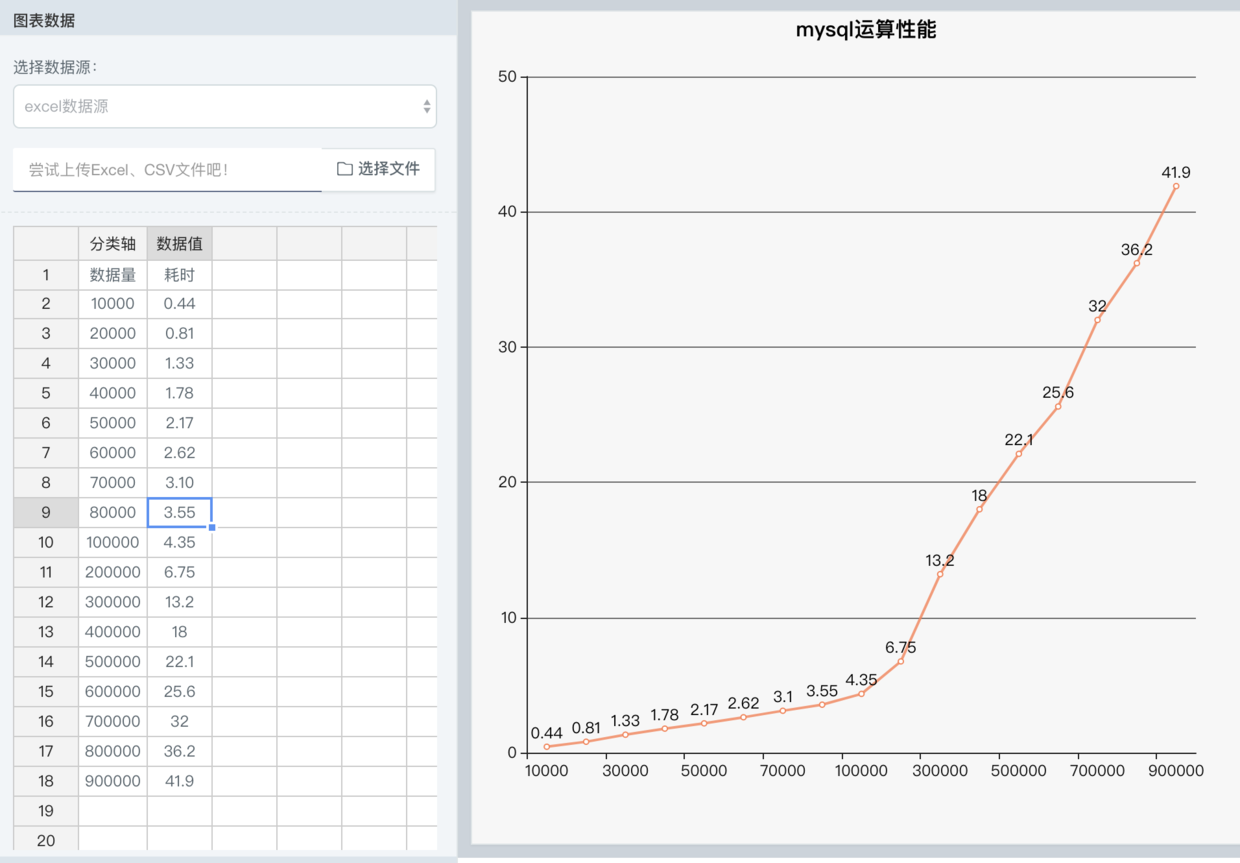Click the folder icon beside 选择文件
The height and width of the screenshot is (863, 1240).
coord(344,169)
